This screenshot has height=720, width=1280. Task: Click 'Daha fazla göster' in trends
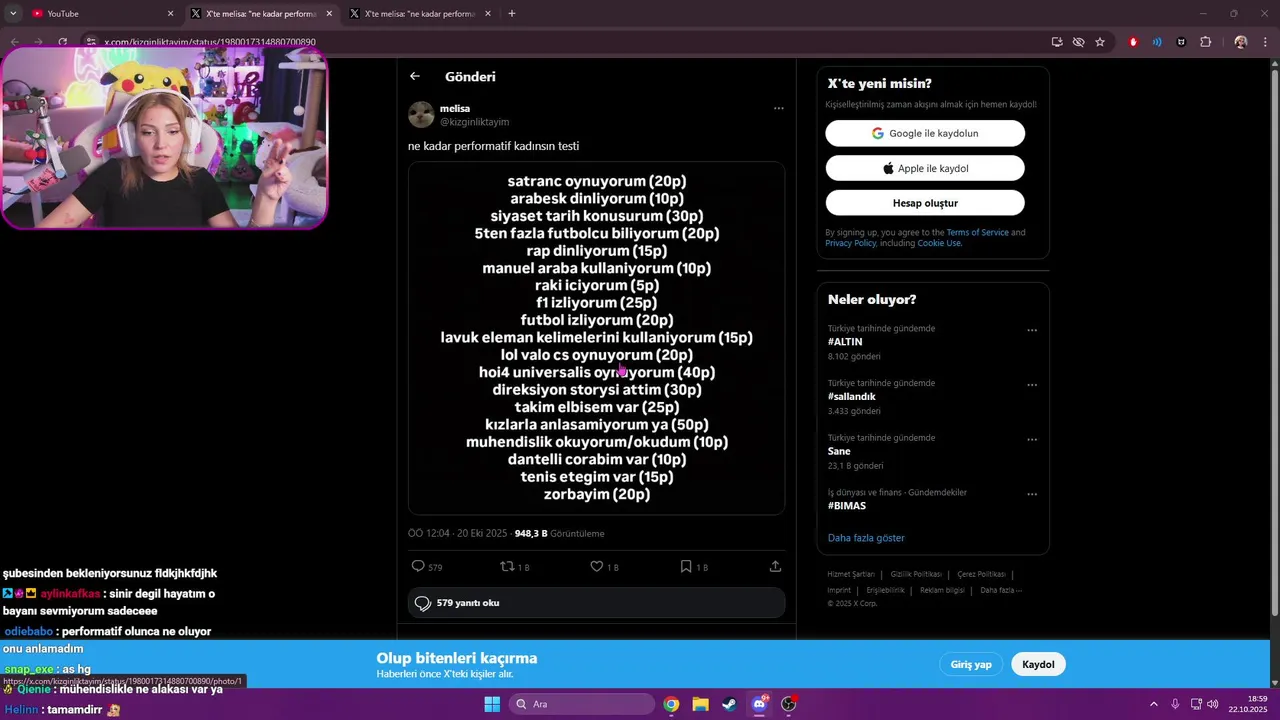pyautogui.click(x=866, y=538)
